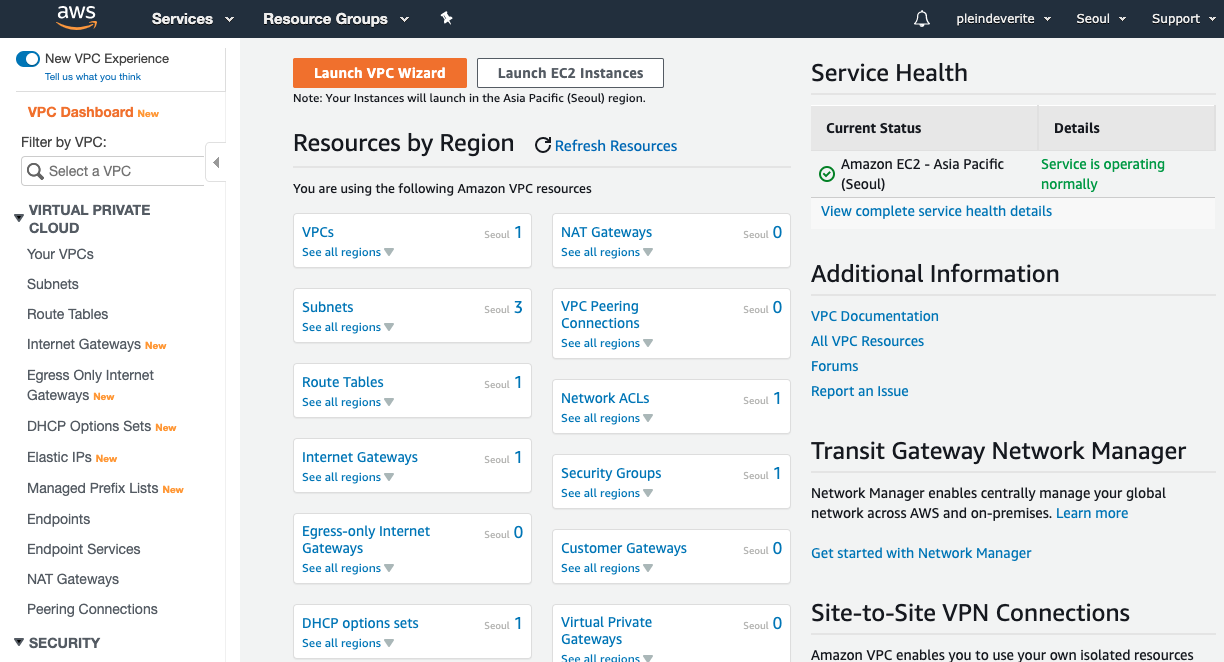The width and height of the screenshot is (1224, 662).
Task: Open Egress Only Internet Gateways in sidebar
Action: [x=90, y=385]
